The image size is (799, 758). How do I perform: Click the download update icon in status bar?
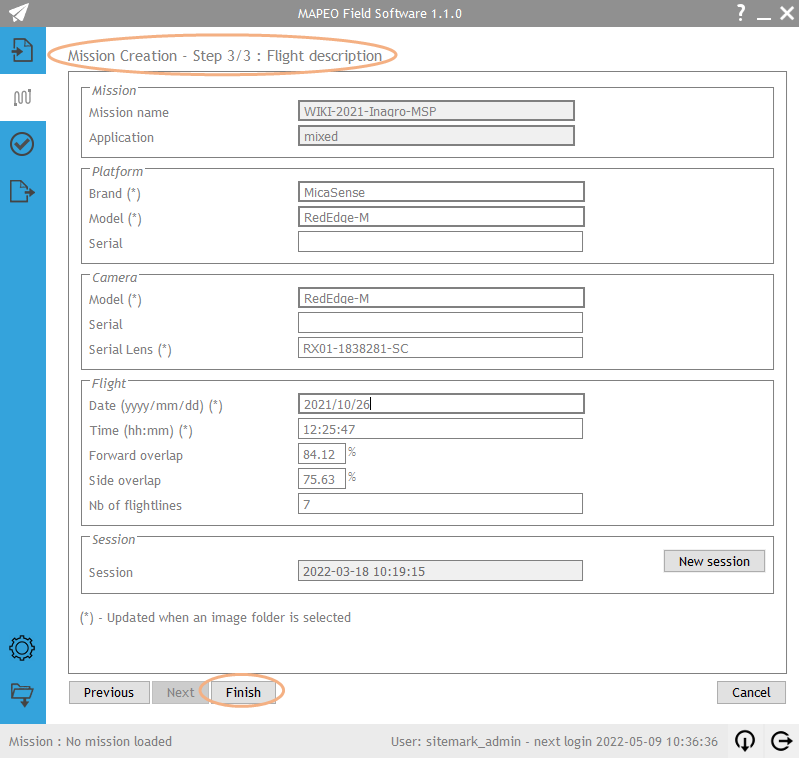click(745, 741)
